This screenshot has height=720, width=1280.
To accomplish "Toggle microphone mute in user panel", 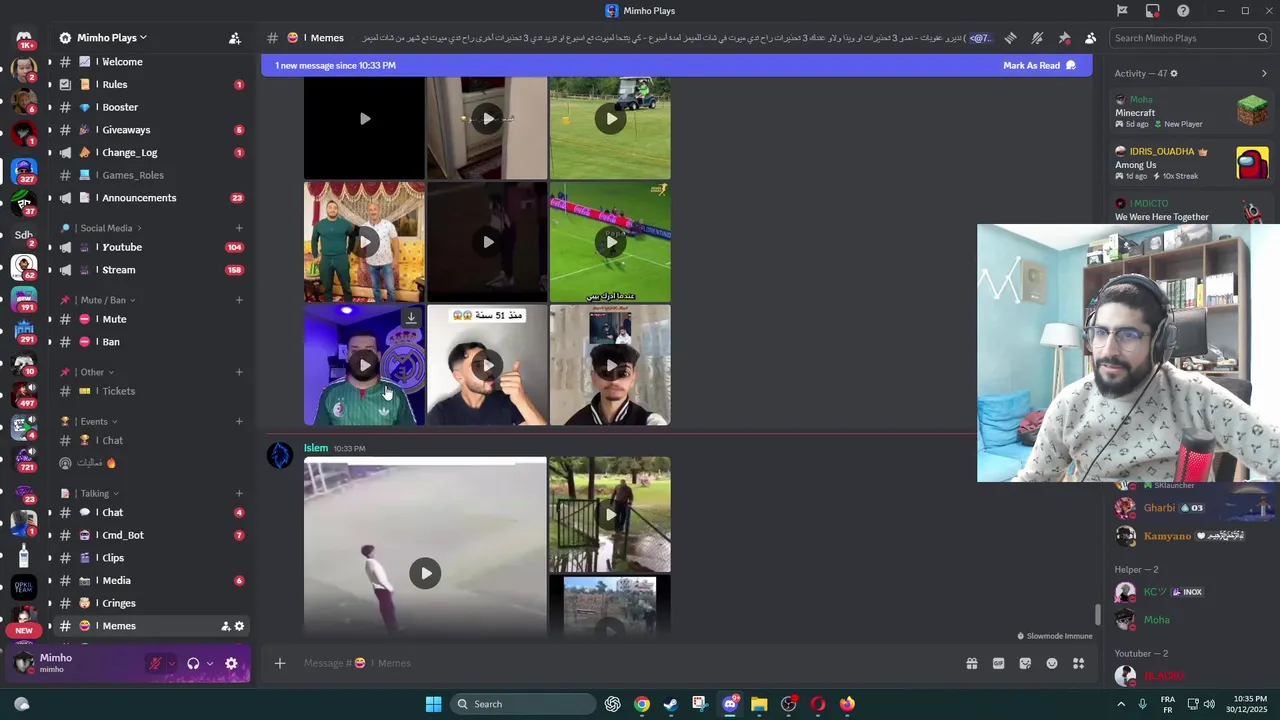I will coord(155,663).
